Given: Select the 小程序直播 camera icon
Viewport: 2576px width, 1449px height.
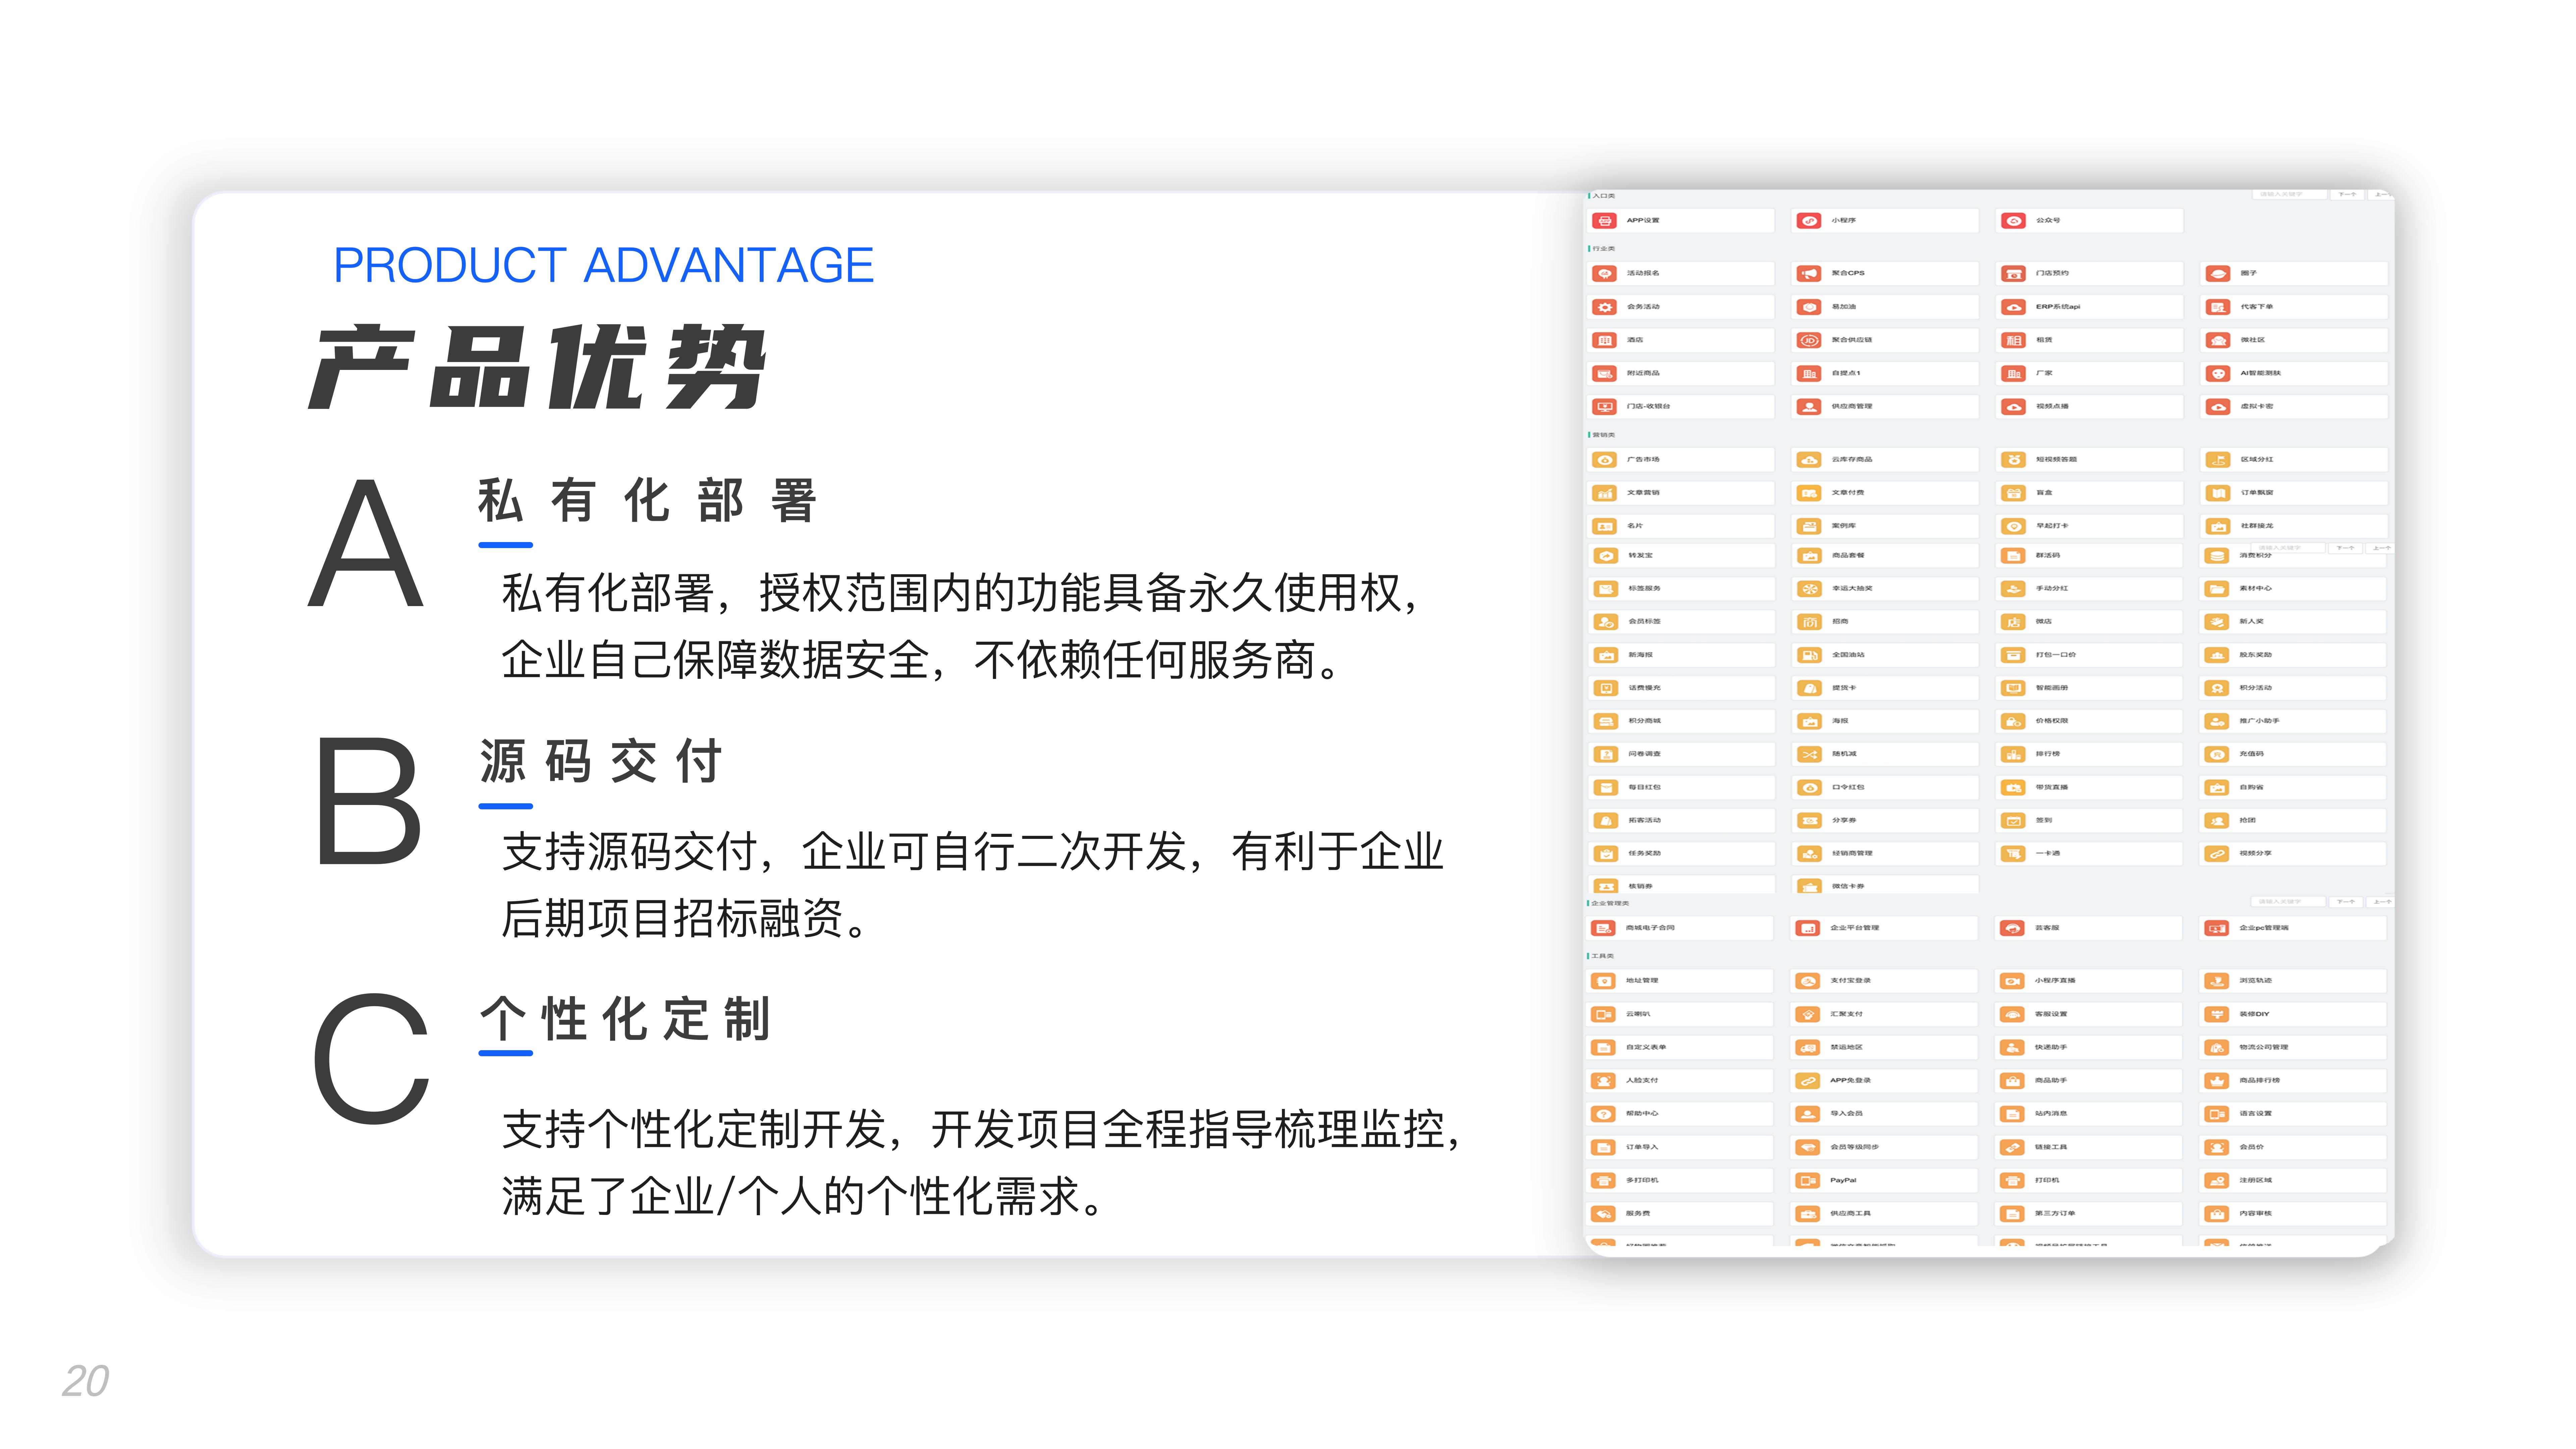Looking at the screenshot, I should pos(2013,981).
